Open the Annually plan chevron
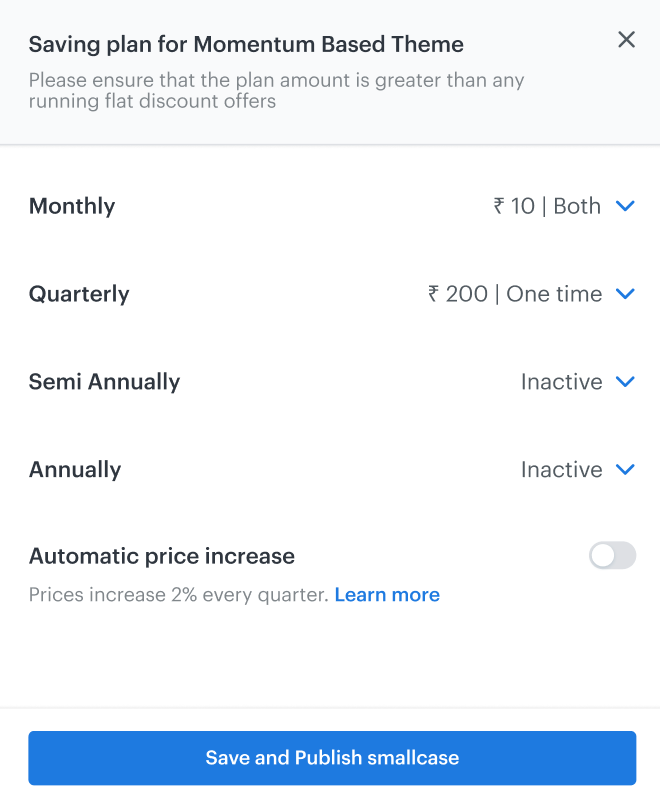660x804 pixels. coord(625,470)
